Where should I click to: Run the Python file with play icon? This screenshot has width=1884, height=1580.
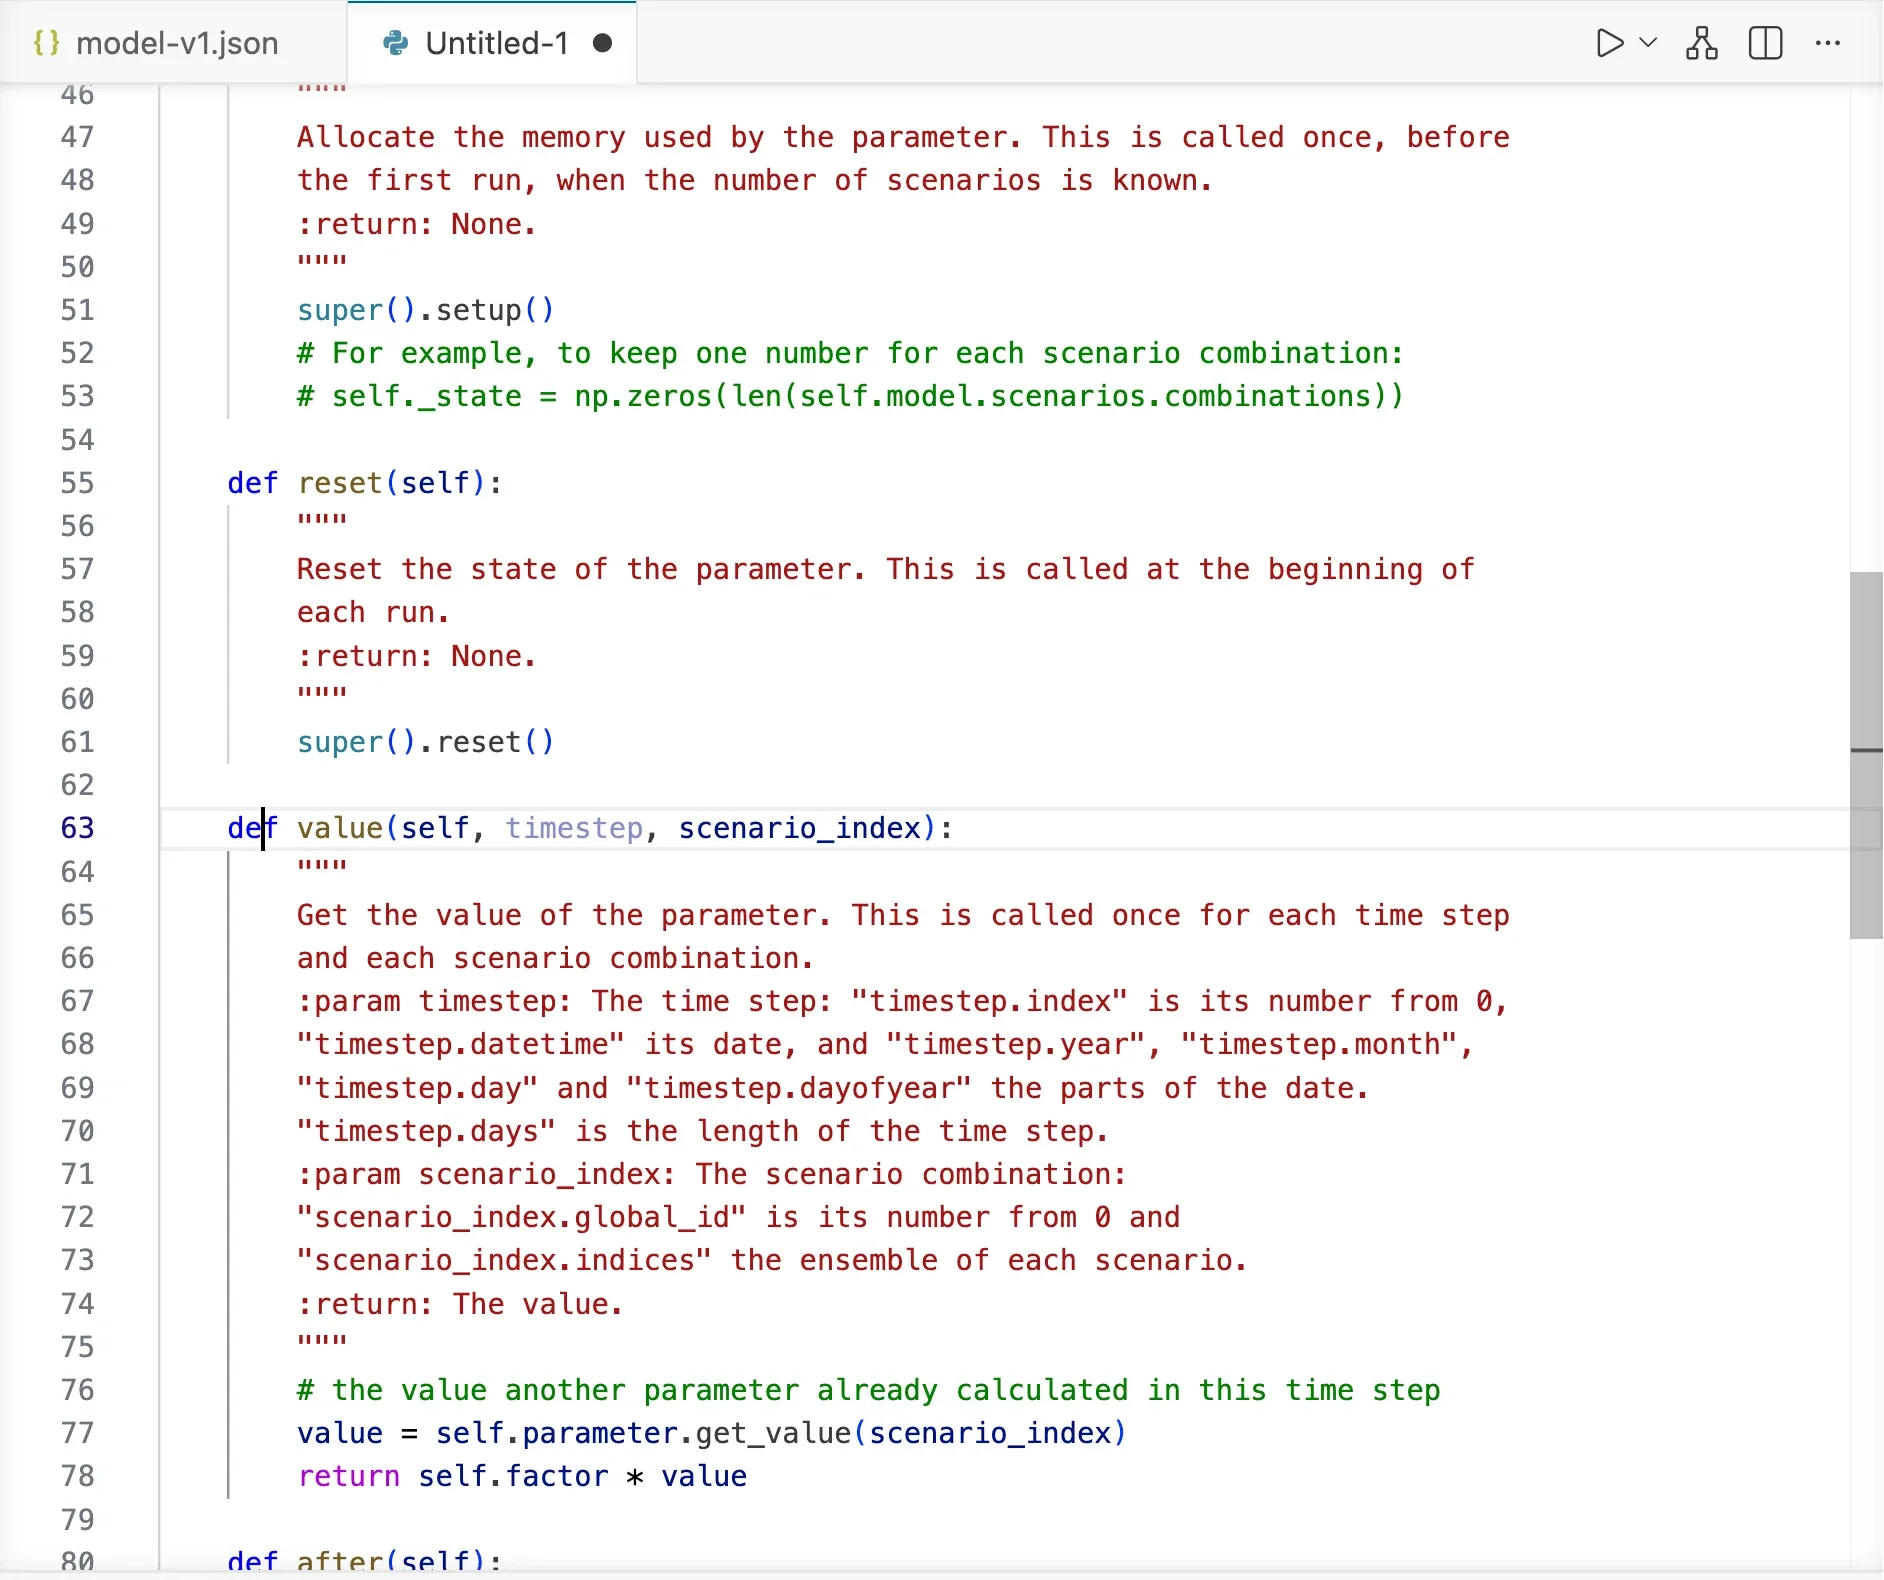(x=1609, y=43)
